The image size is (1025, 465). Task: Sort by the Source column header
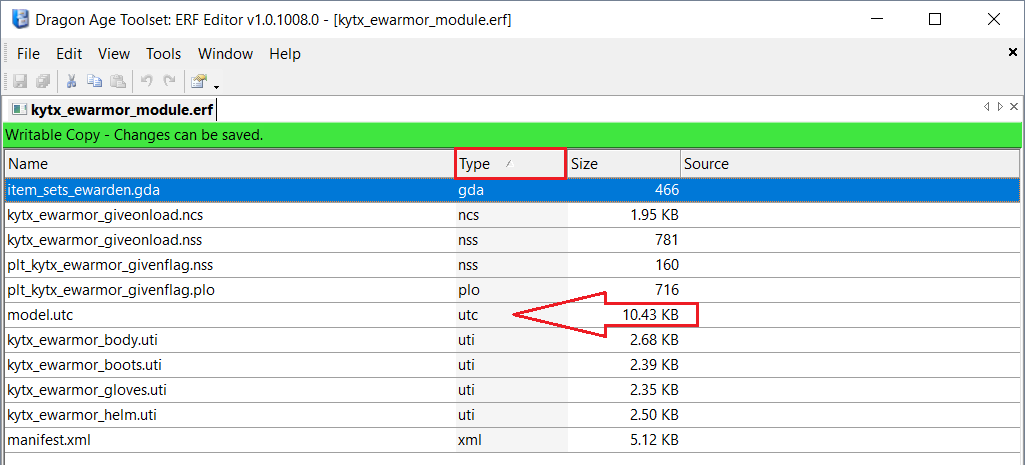coord(849,164)
